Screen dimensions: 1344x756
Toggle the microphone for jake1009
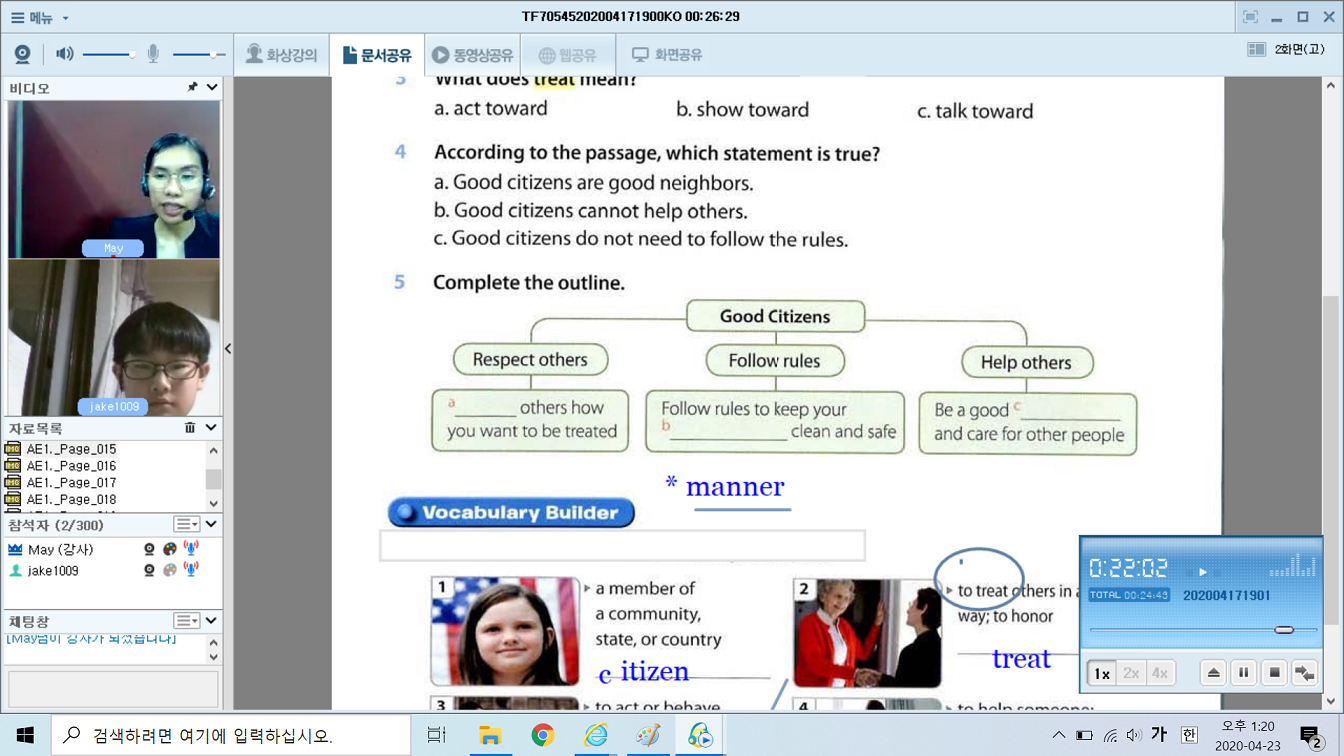click(x=191, y=570)
